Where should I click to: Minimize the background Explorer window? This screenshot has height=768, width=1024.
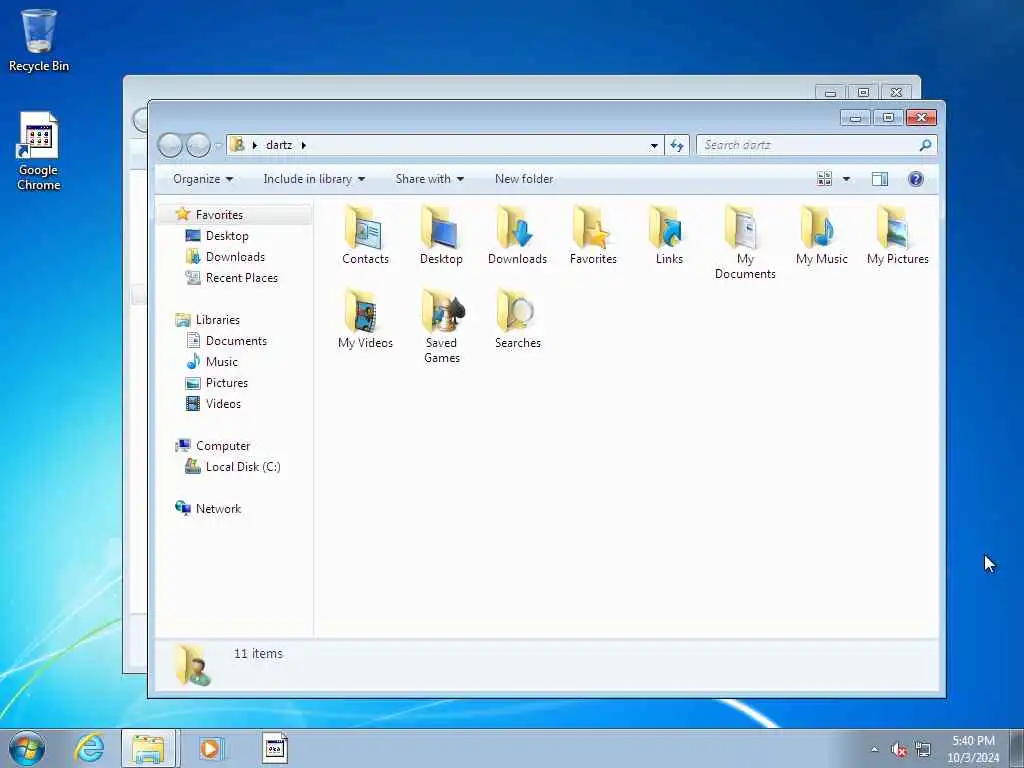point(830,93)
